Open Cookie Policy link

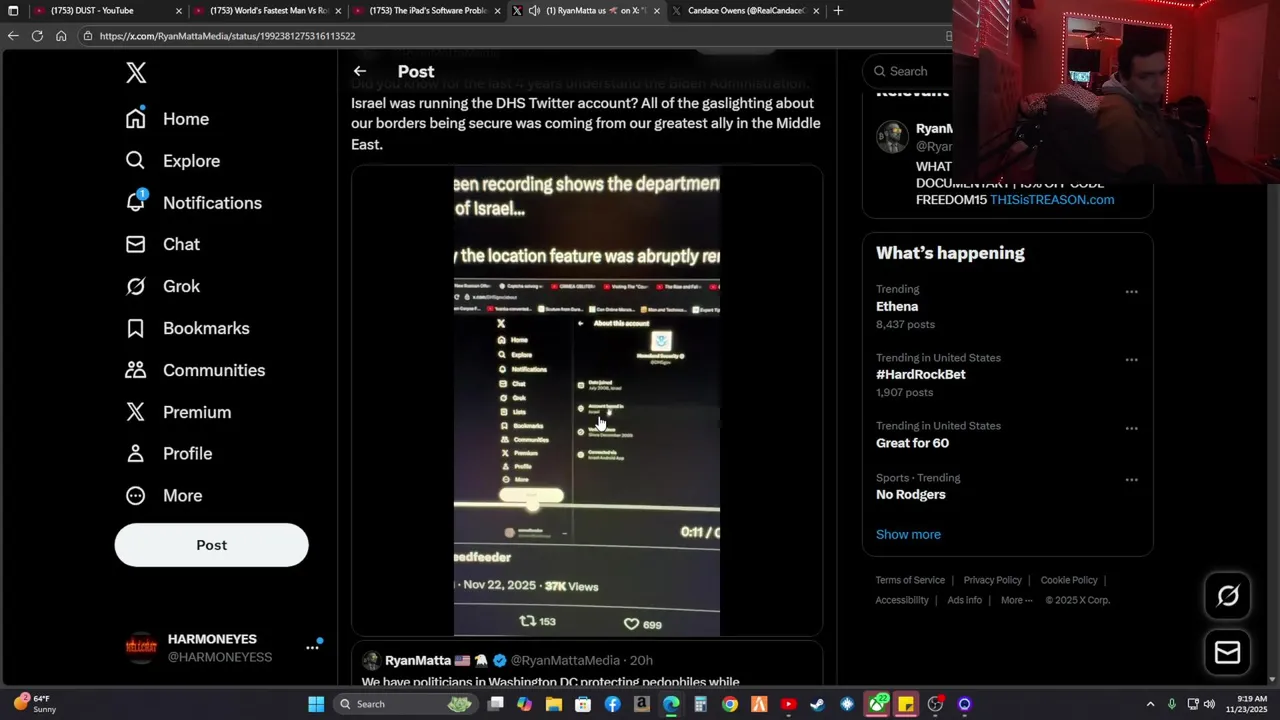coord(1069,580)
